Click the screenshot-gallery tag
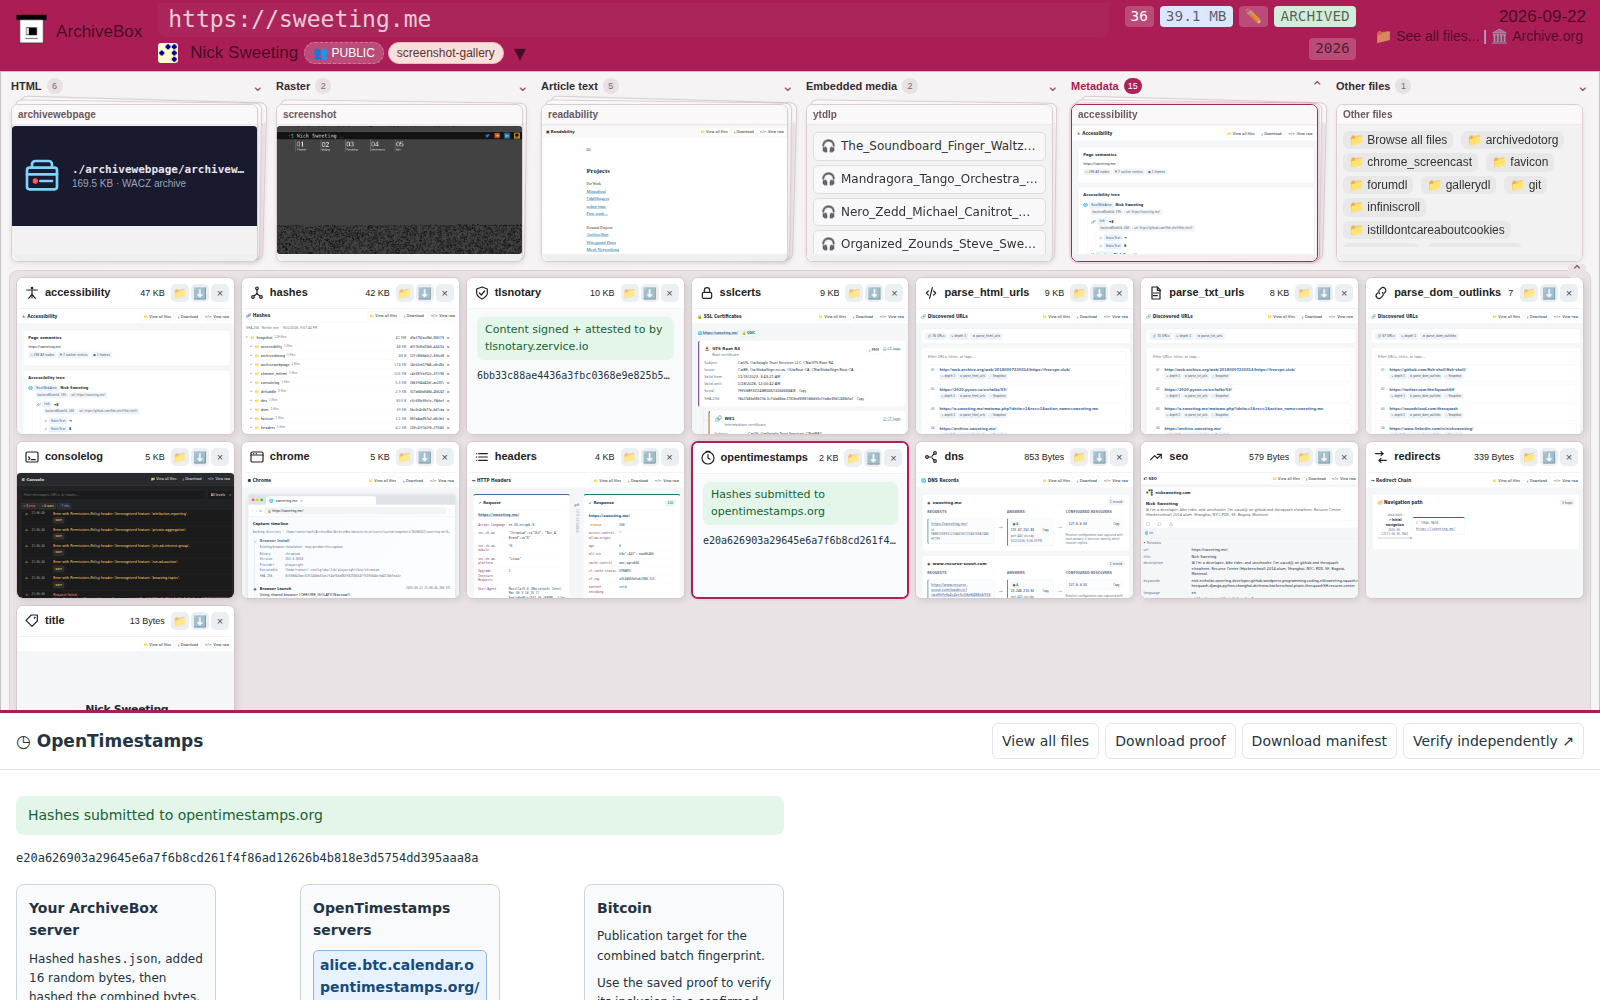The image size is (1600, 1000). 446,53
